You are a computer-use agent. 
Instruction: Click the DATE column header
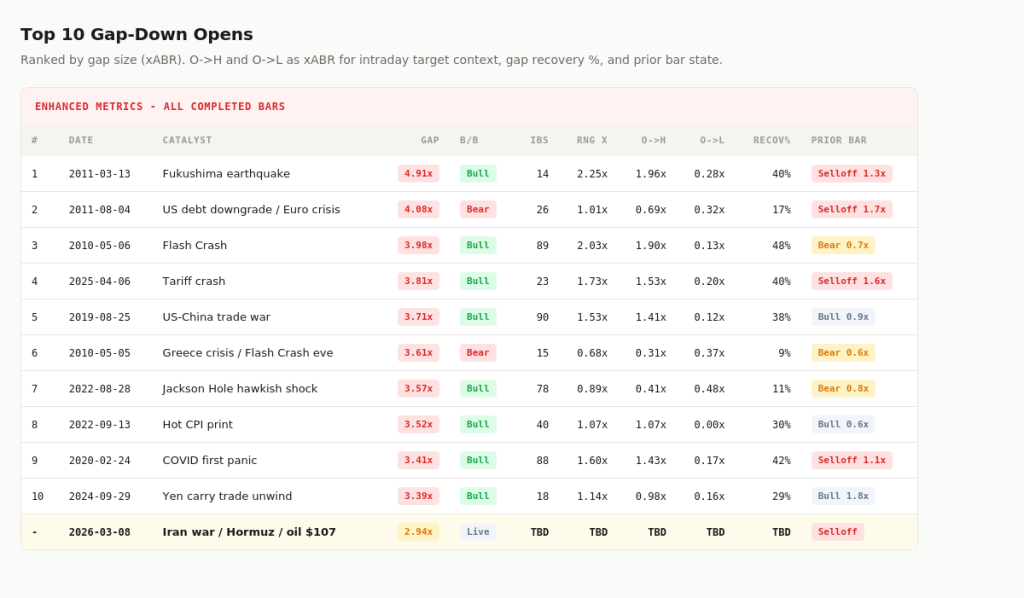click(x=81, y=140)
